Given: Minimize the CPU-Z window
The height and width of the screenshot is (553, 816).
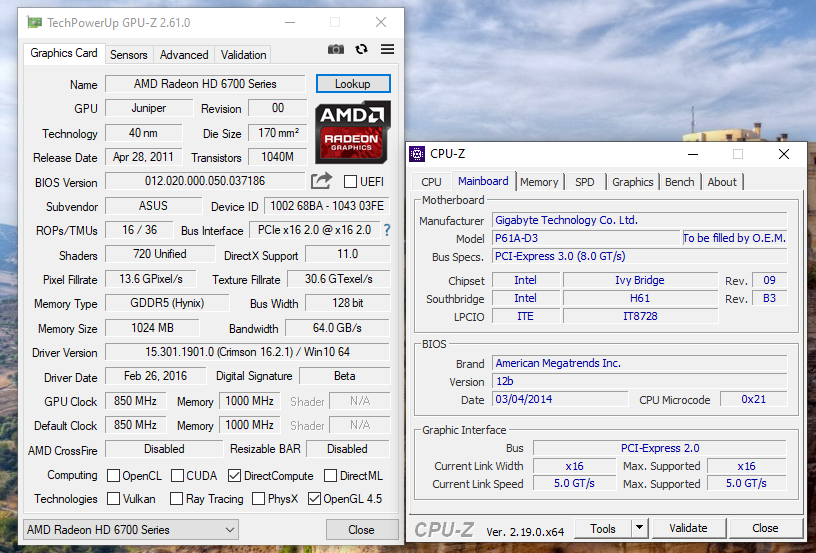Looking at the screenshot, I should pyautogui.click(x=693, y=154).
